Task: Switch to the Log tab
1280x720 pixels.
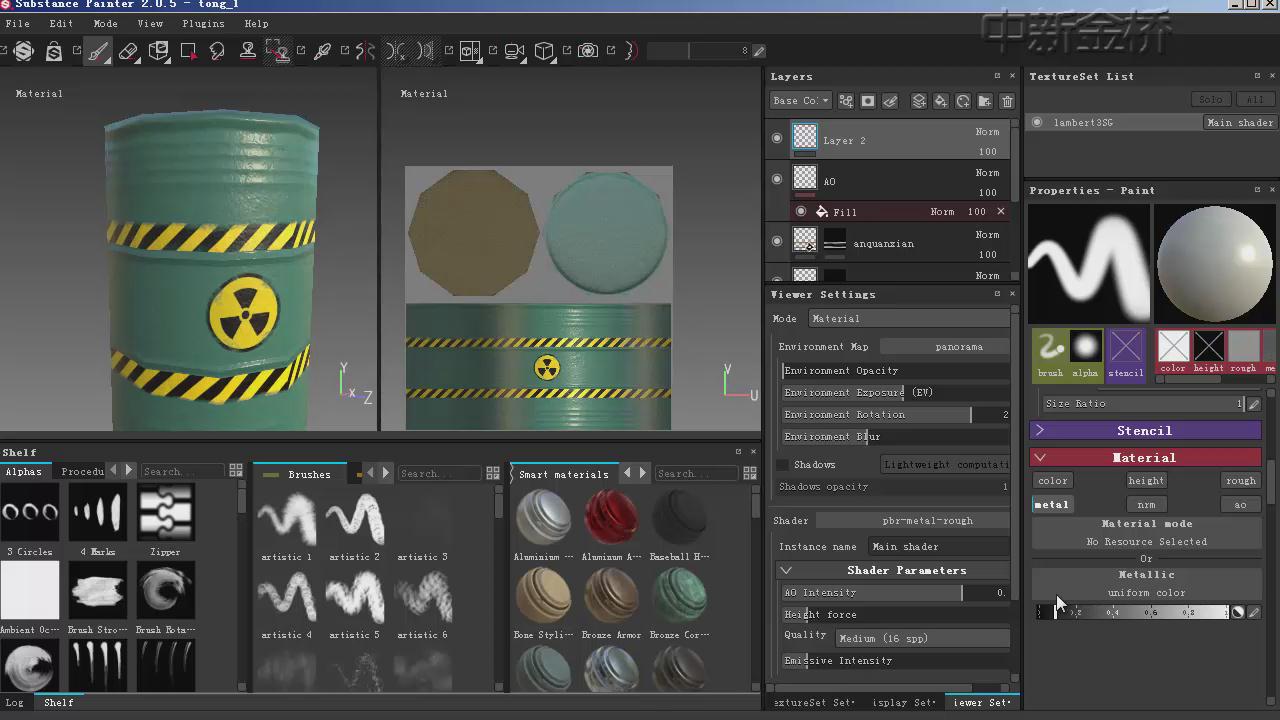Action: [14, 702]
